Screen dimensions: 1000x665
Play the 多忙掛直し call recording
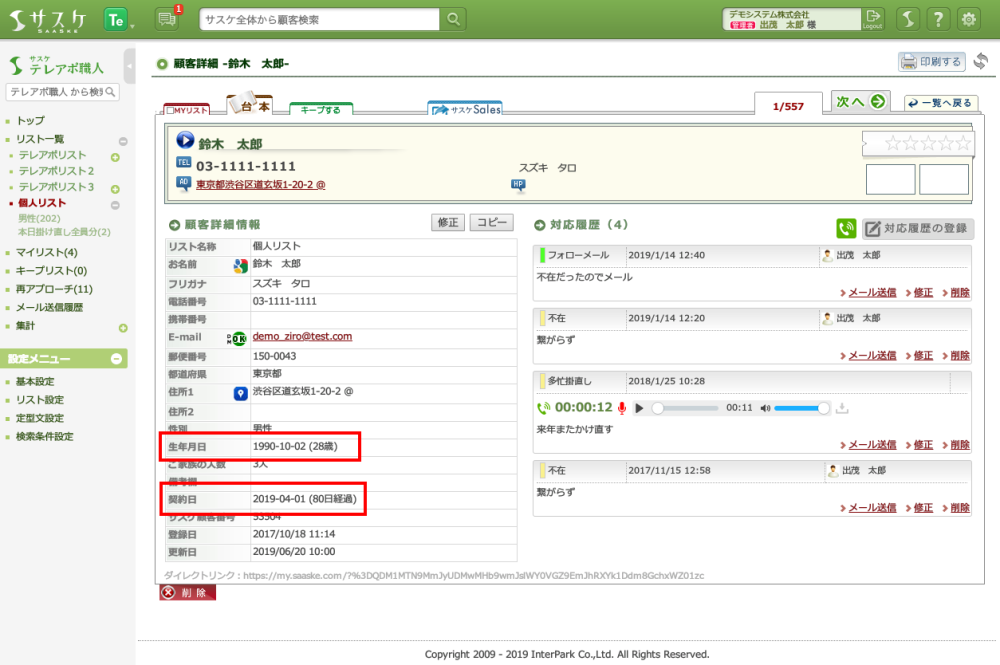coord(640,408)
